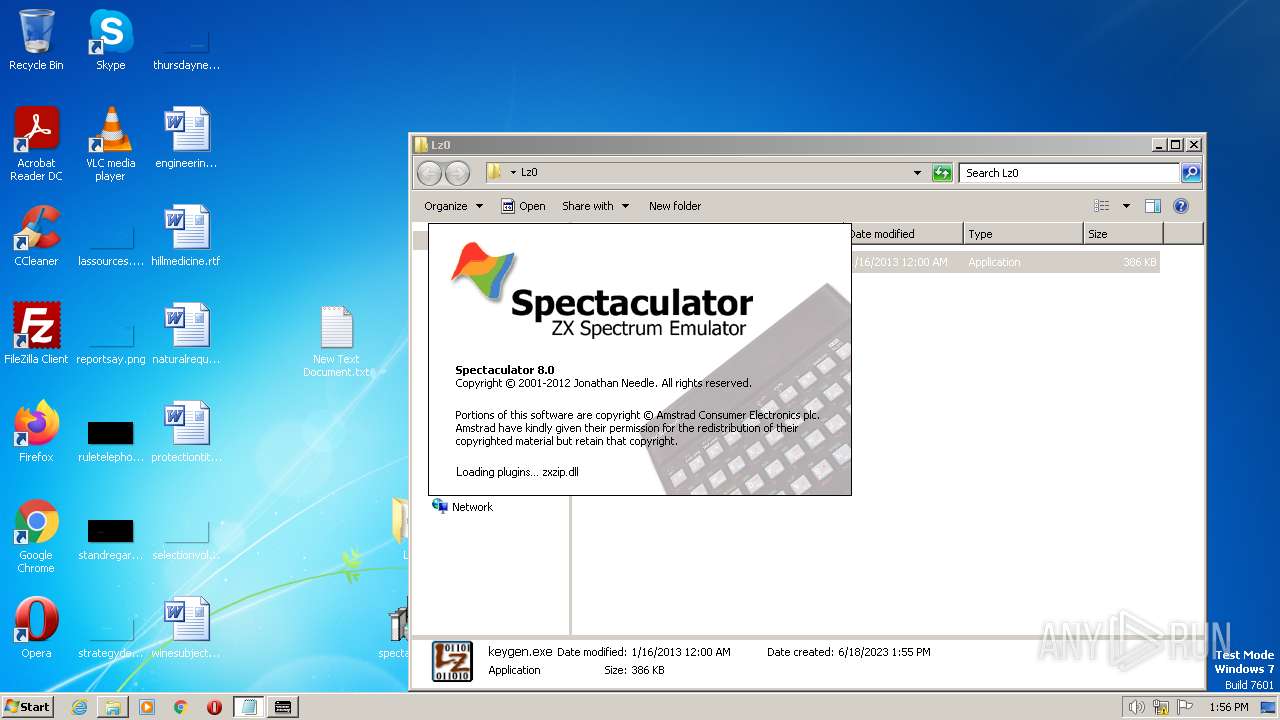This screenshot has width=1280, height=720.
Task: Expand the Lz0 breadcrumb path arrow
Action: (x=513, y=173)
